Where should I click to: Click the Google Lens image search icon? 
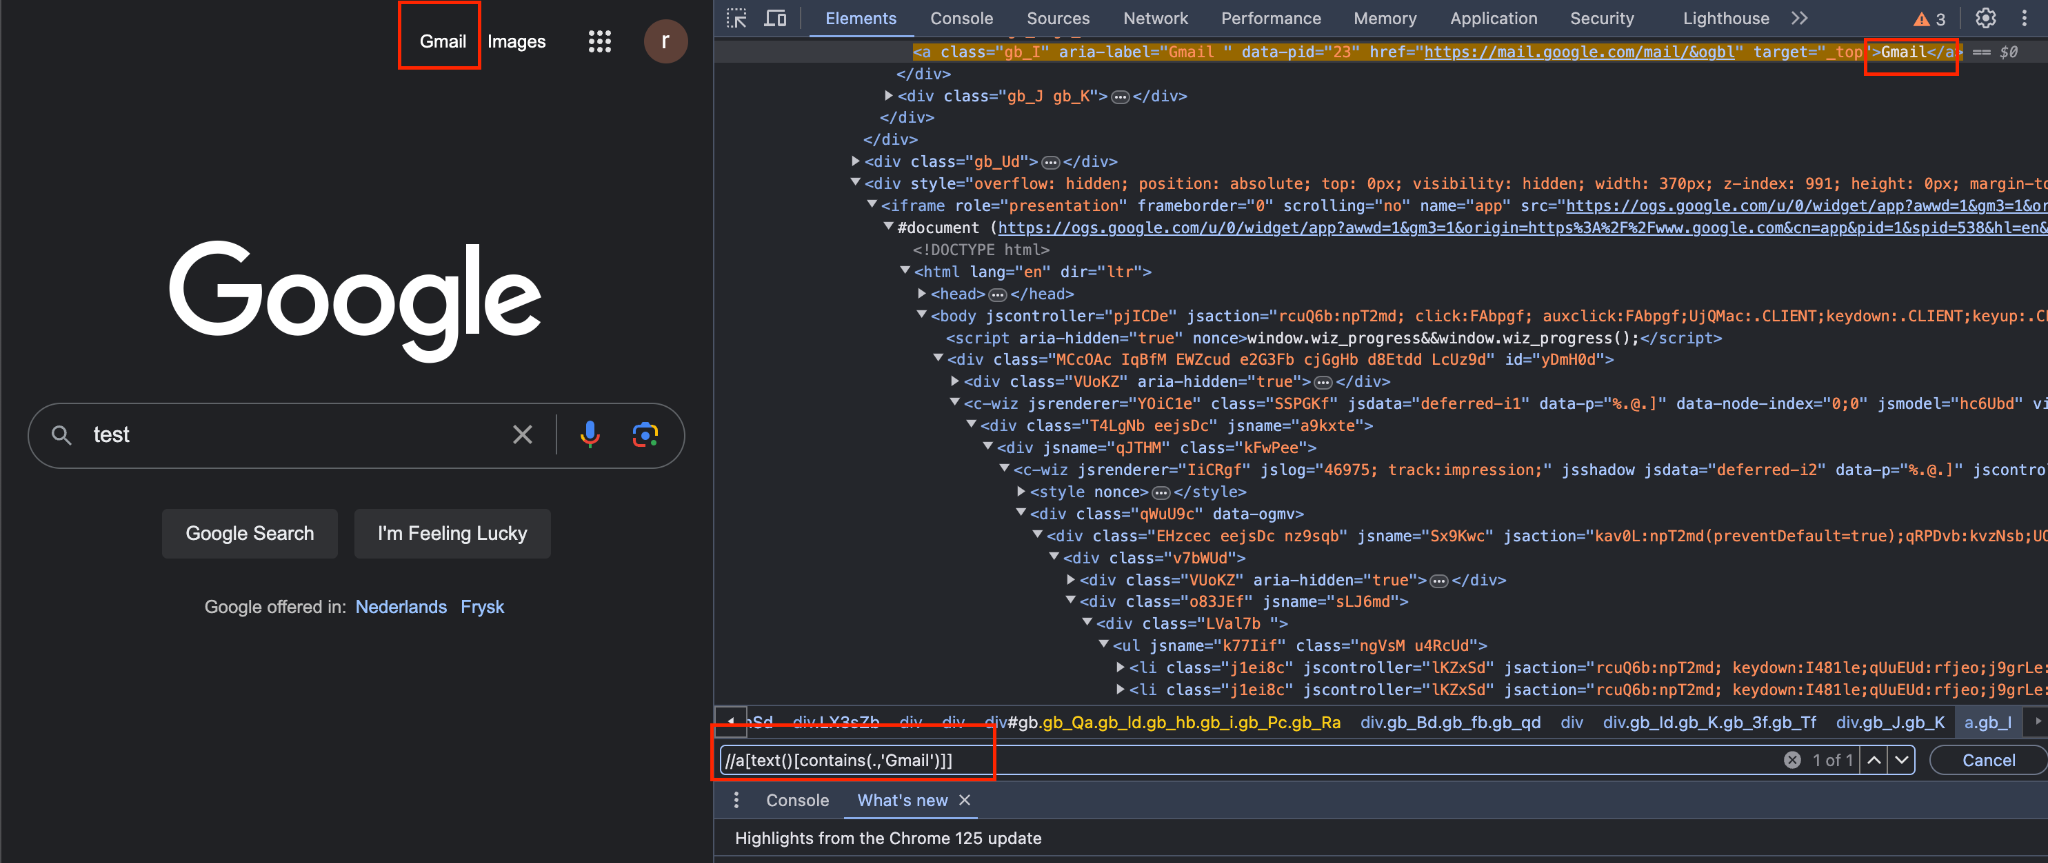(x=645, y=434)
